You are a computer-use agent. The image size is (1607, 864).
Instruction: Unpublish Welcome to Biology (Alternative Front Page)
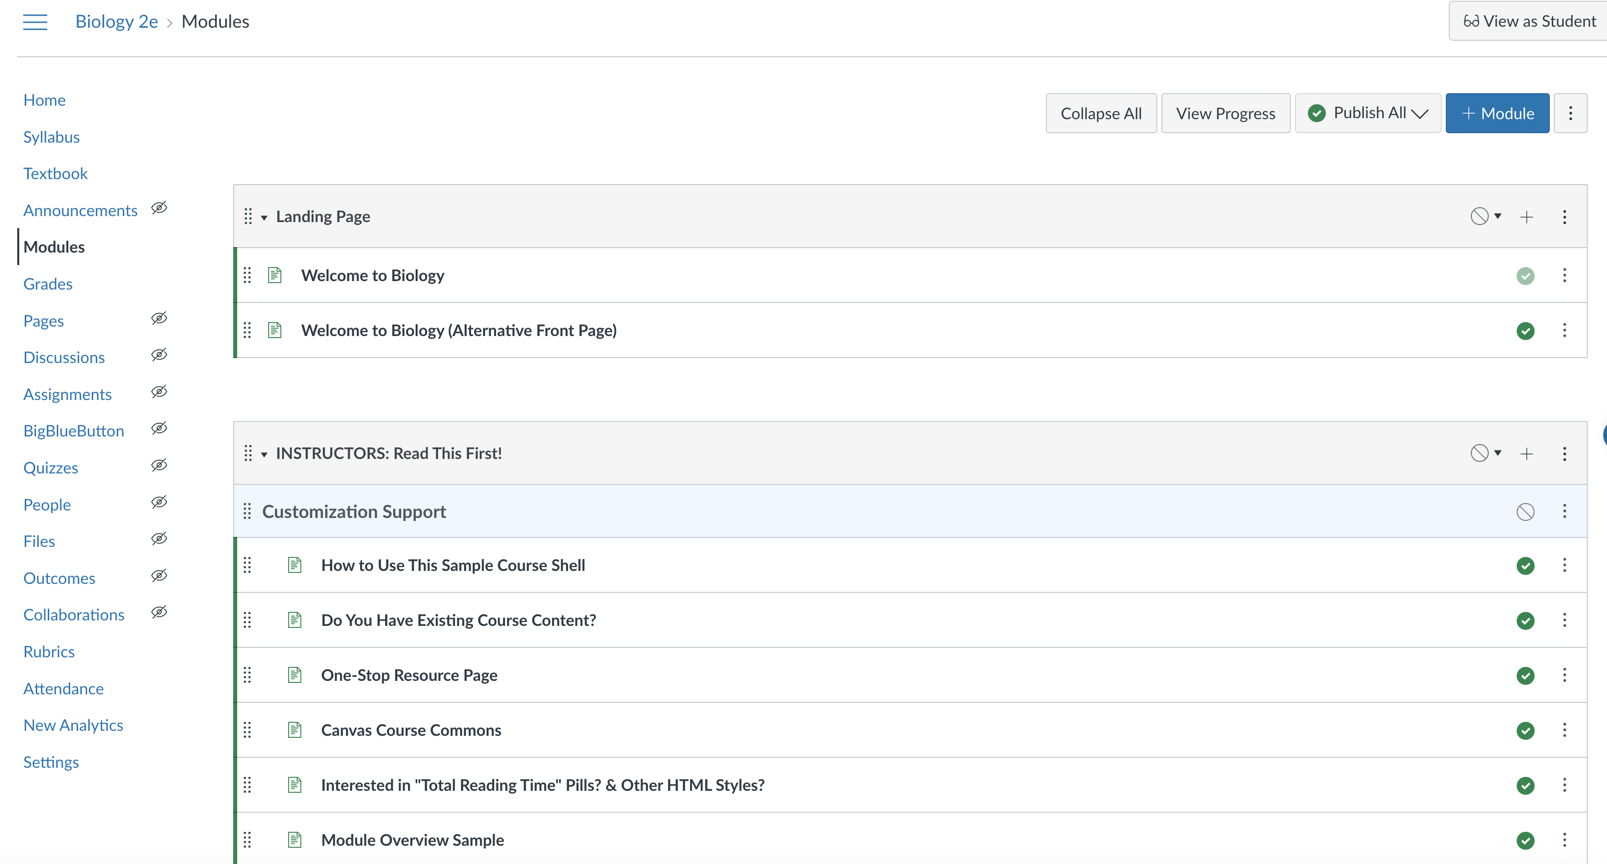coord(1525,331)
